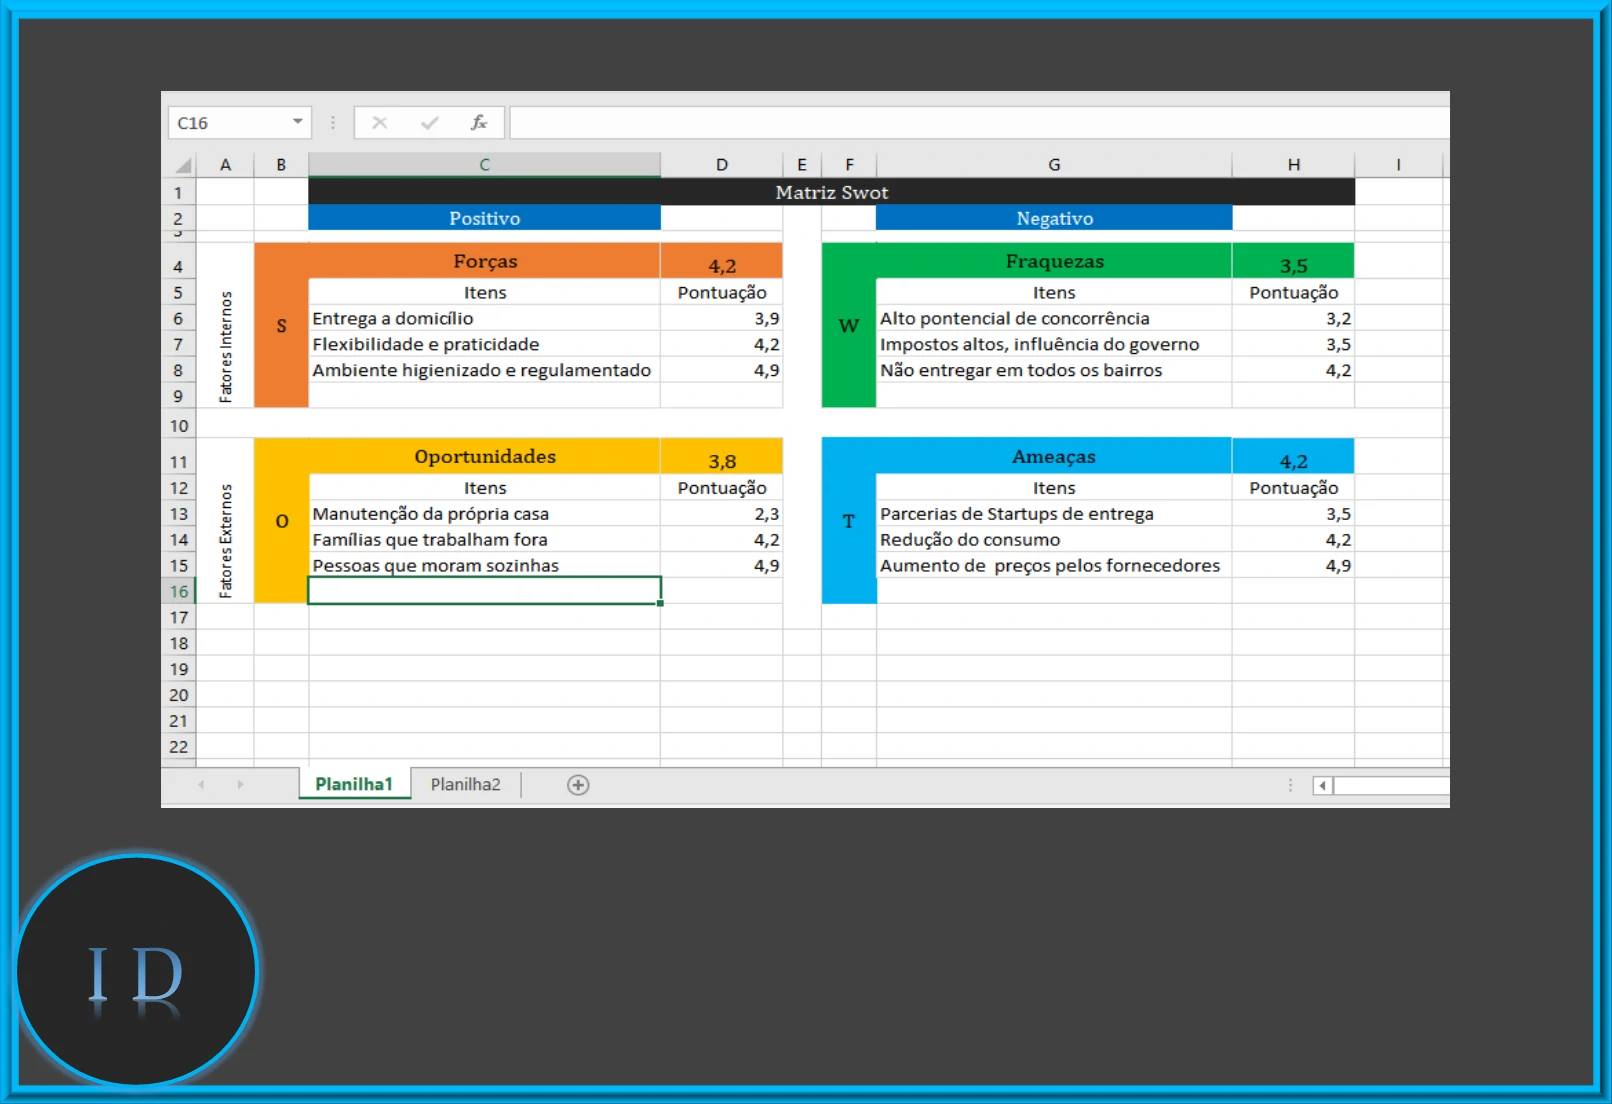The height and width of the screenshot is (1104, 1612).
Task: Select column A header
Action: click(x=225, y=165)
